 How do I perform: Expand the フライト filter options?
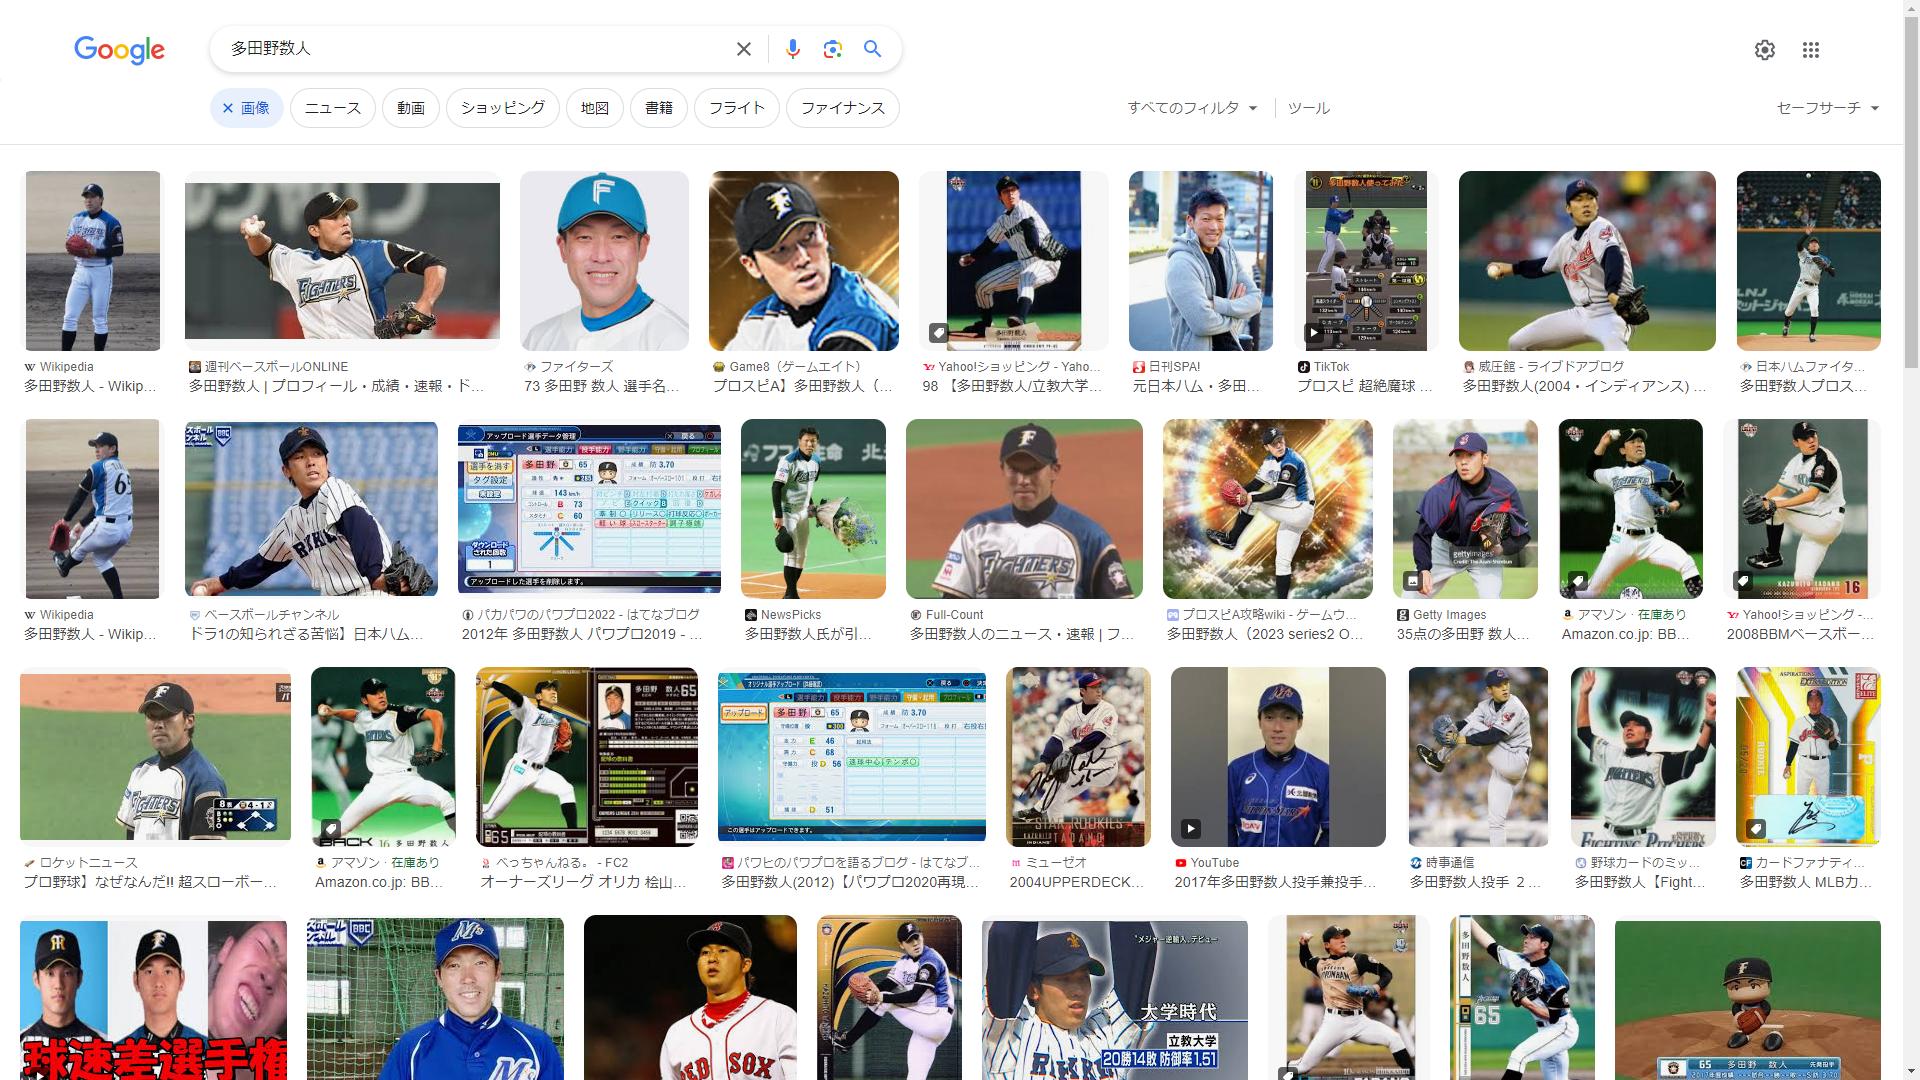pyautogui.click(x=736, y=108)
